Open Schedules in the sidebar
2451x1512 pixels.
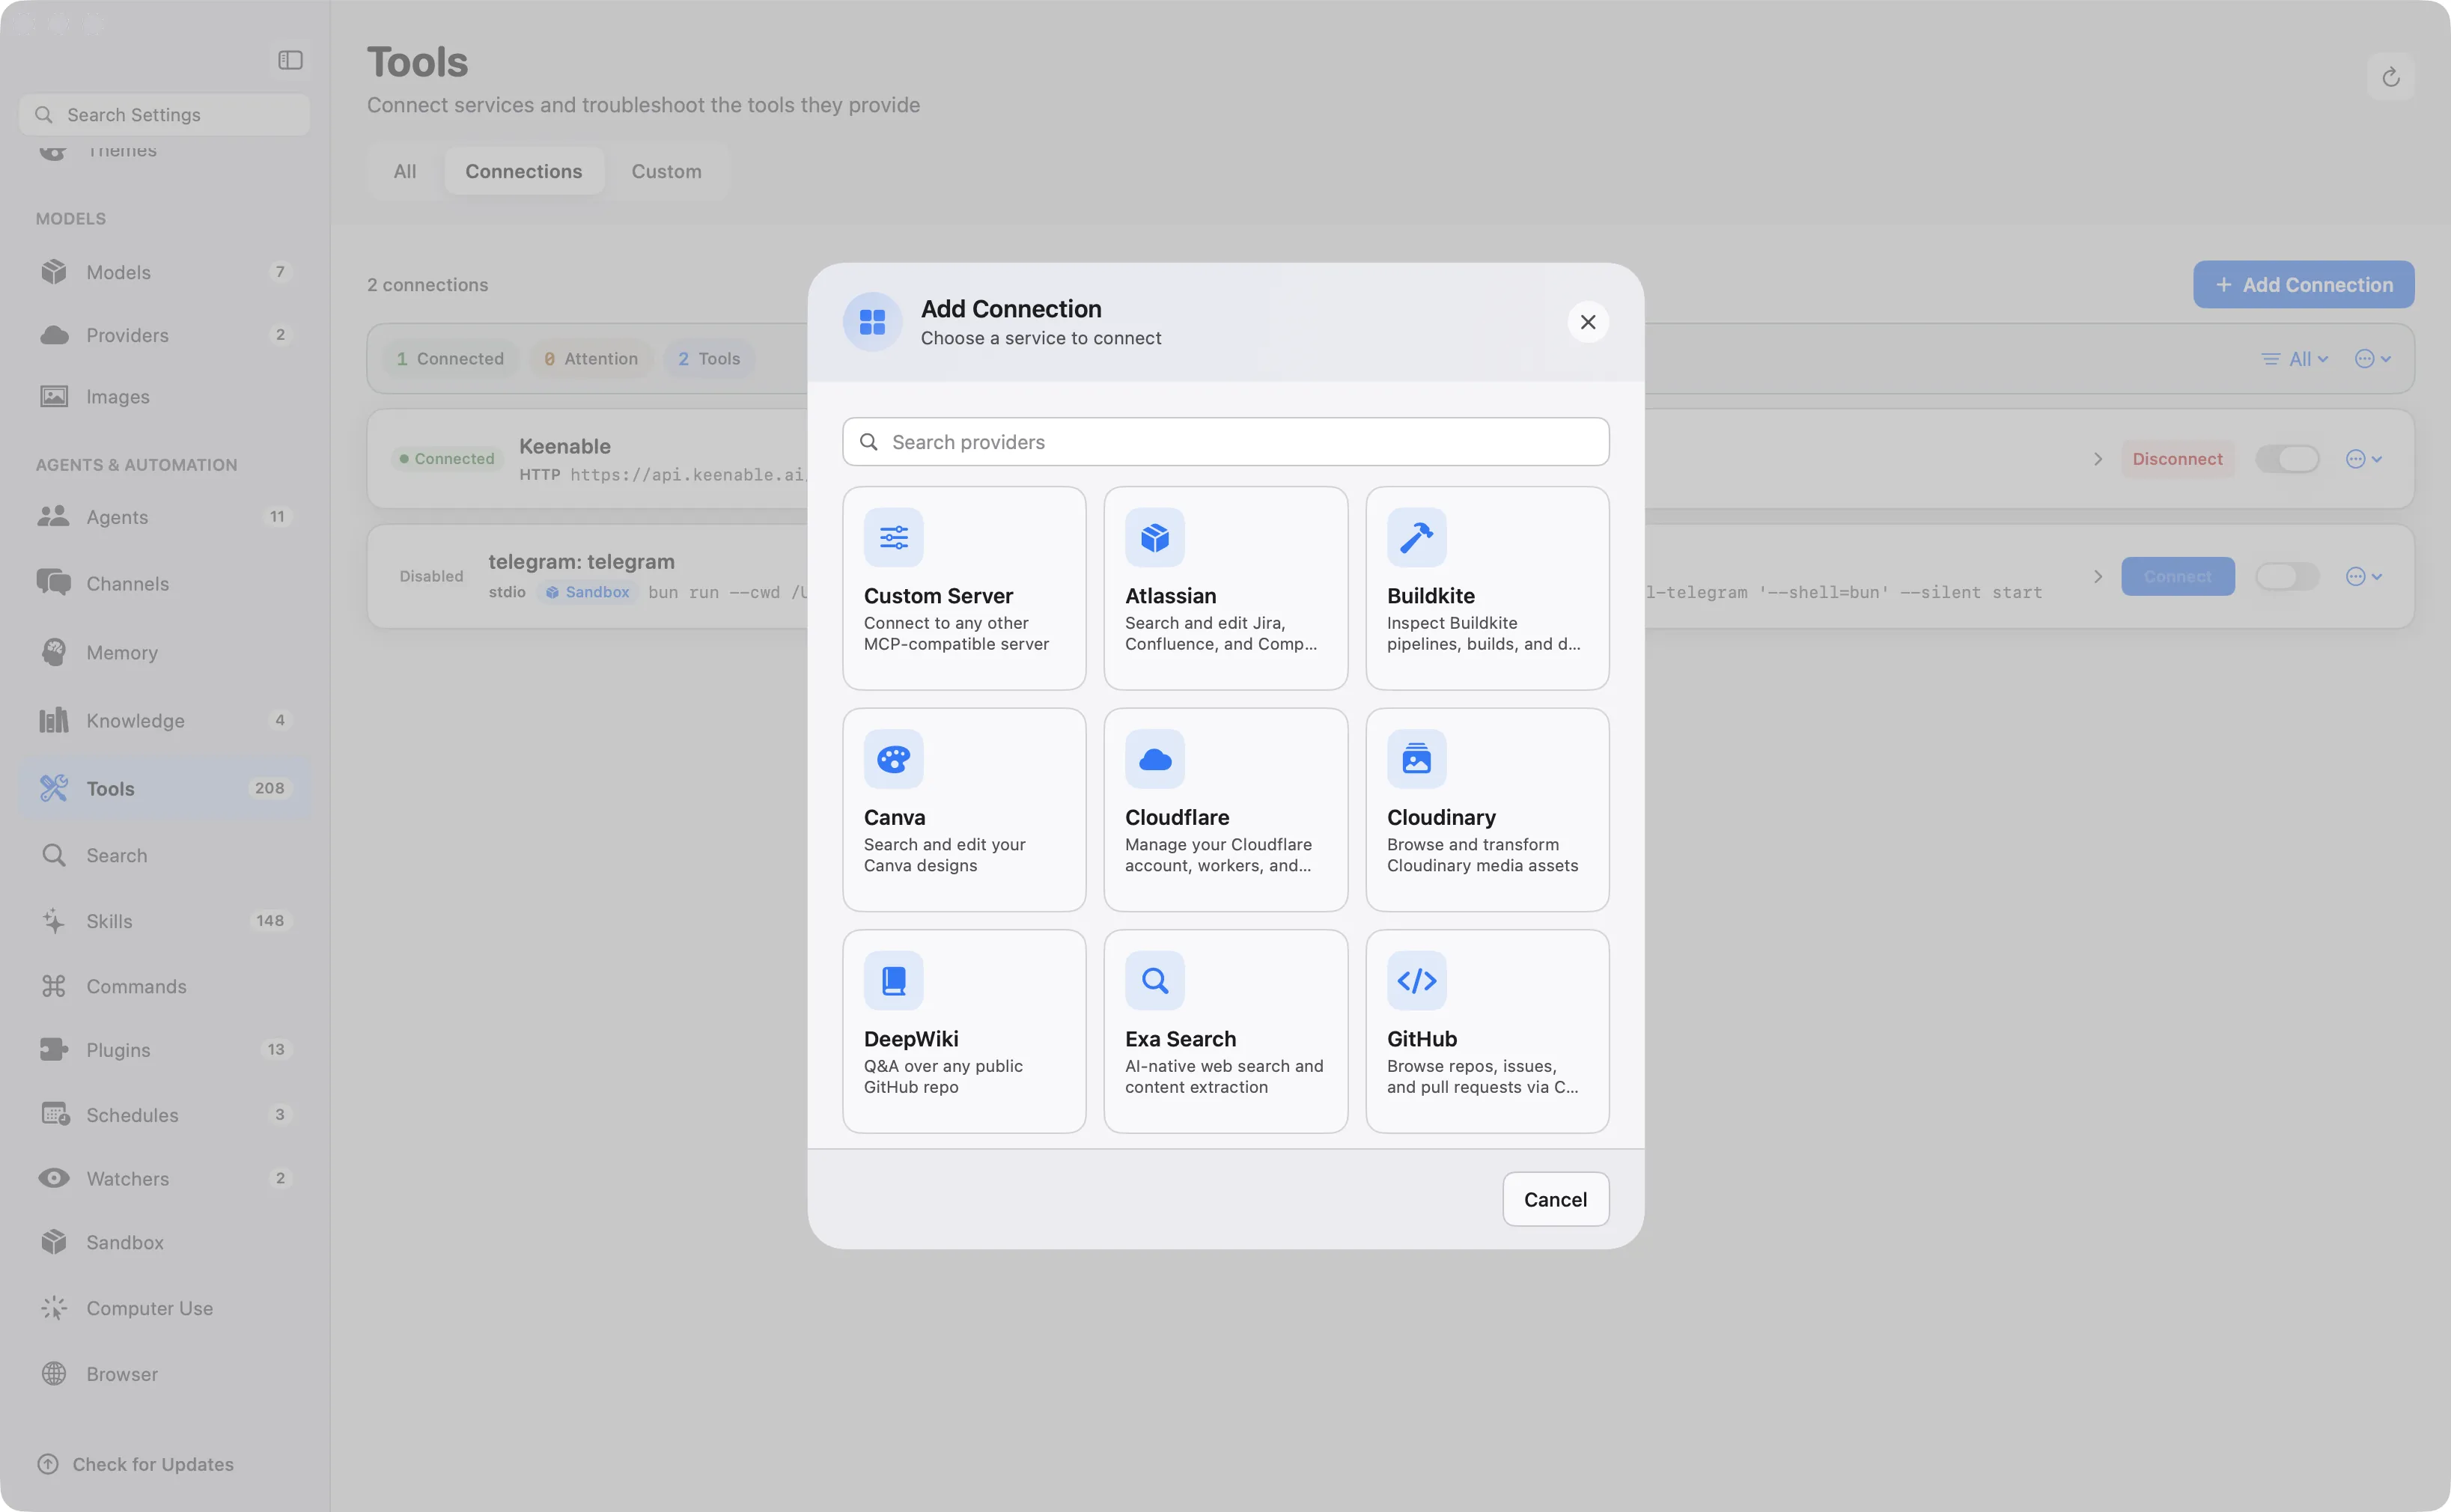pyautogui.click(x=165, y=1115)
